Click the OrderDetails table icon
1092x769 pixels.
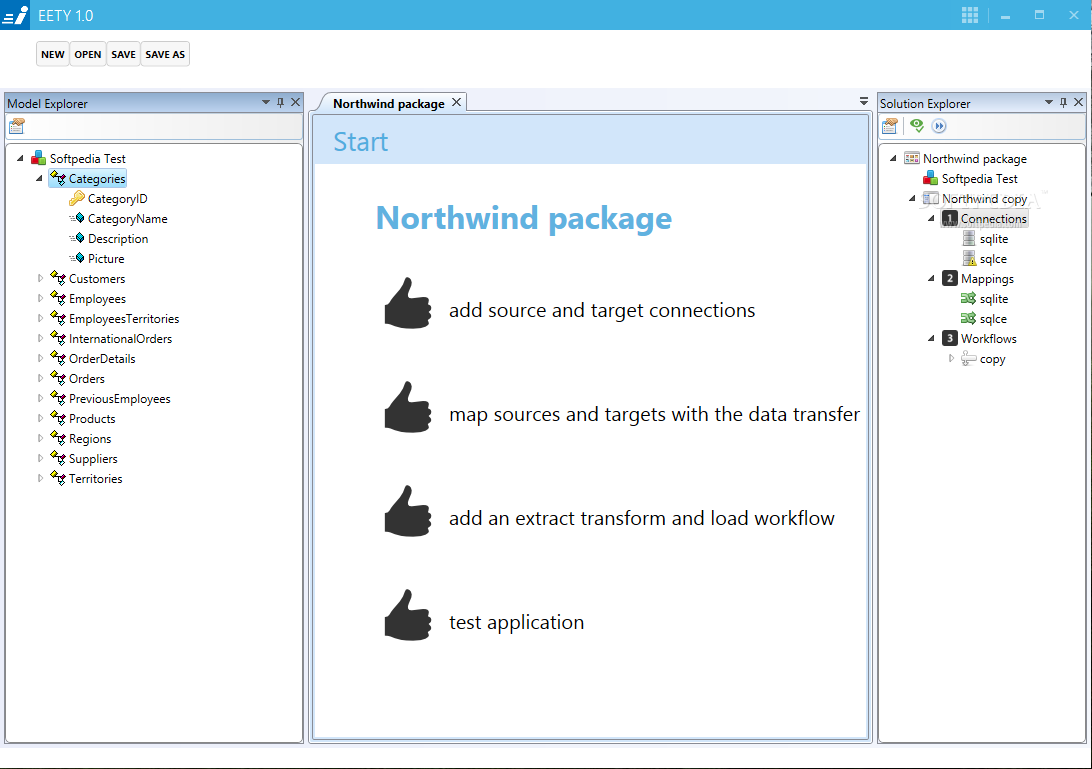[58, 358]
